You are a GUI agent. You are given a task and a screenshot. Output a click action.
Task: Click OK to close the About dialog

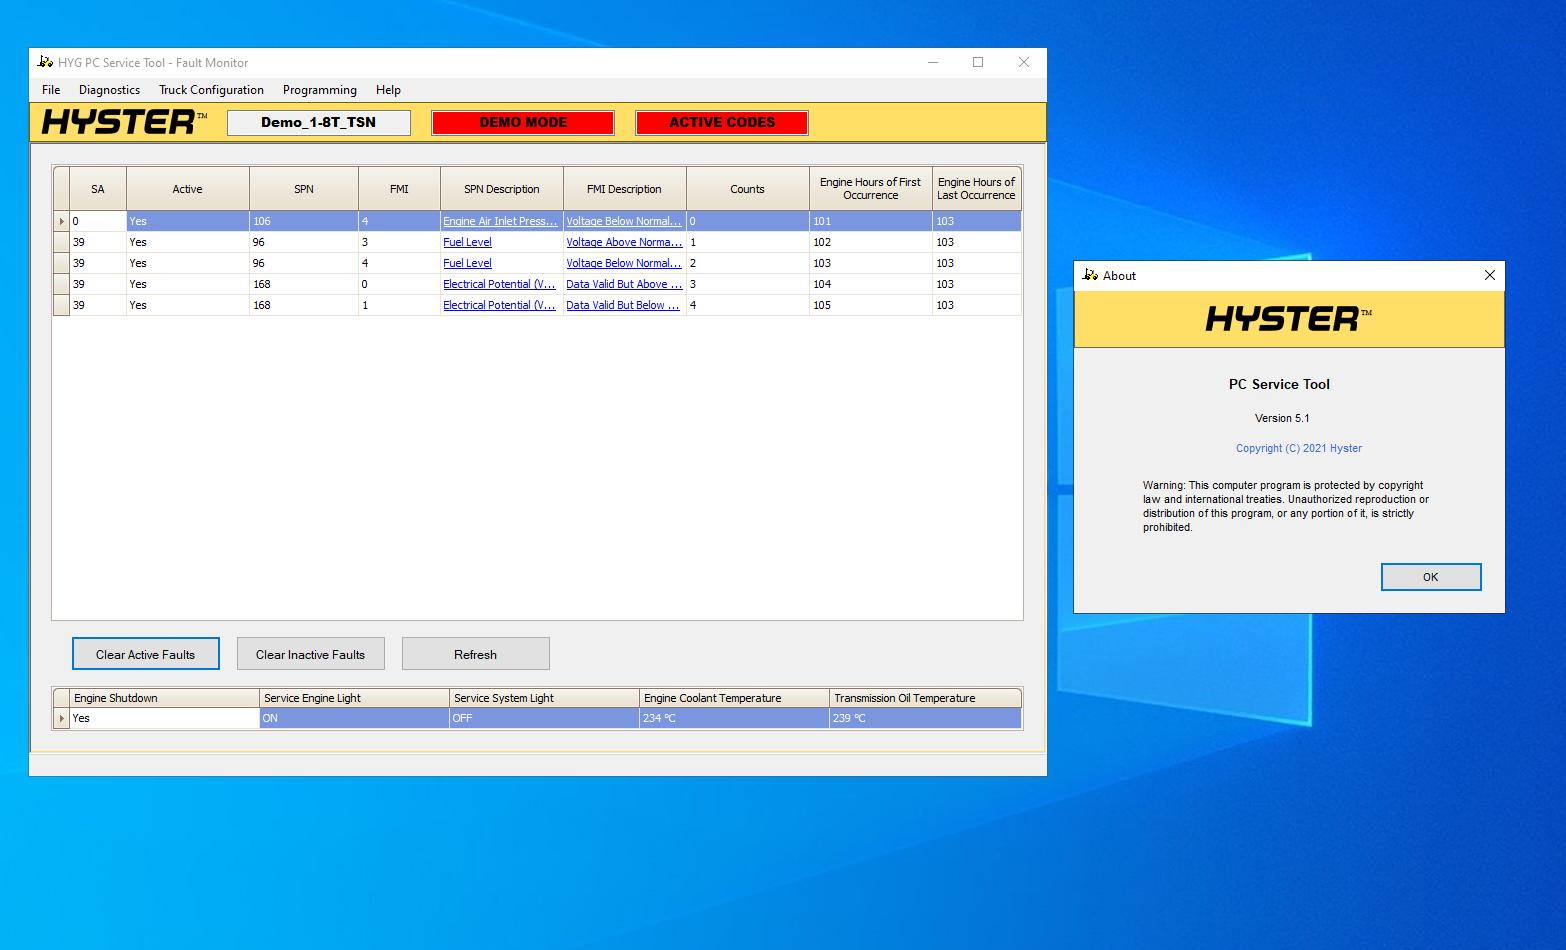[1430, 576]
